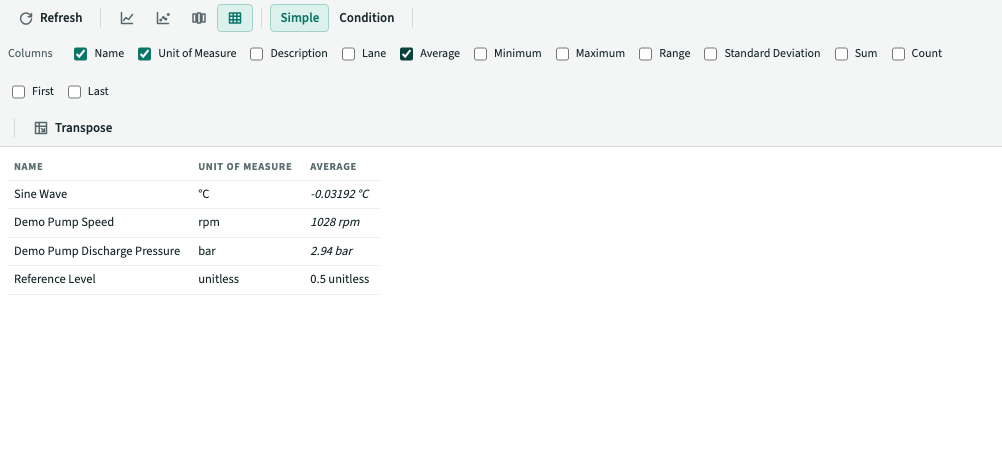The image size is (1002, 473).
Task: Tick the Last column checkbox
Action: tap(75, 92)
